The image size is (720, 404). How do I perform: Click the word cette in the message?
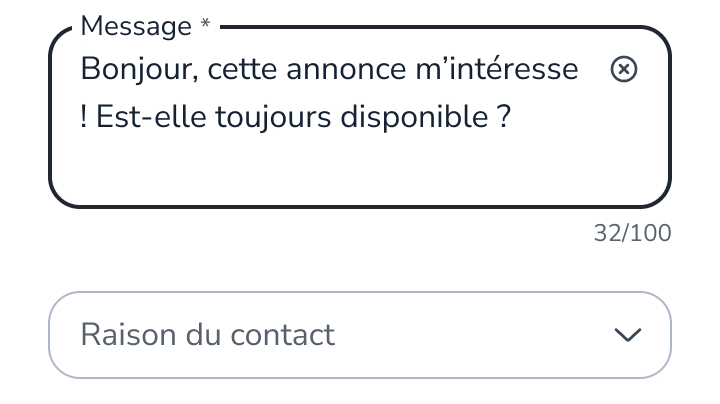click(238, 70)
